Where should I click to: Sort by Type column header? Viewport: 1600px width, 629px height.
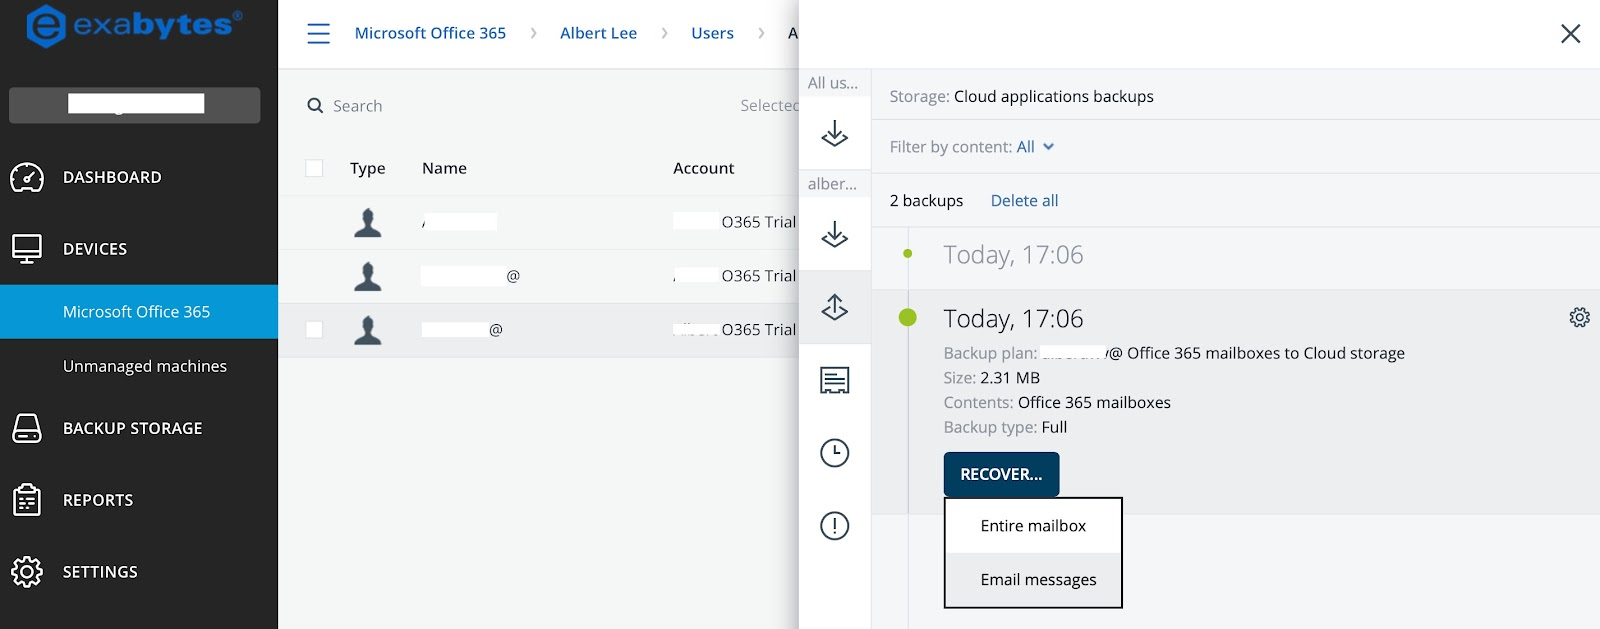click(x=367, y=168)
